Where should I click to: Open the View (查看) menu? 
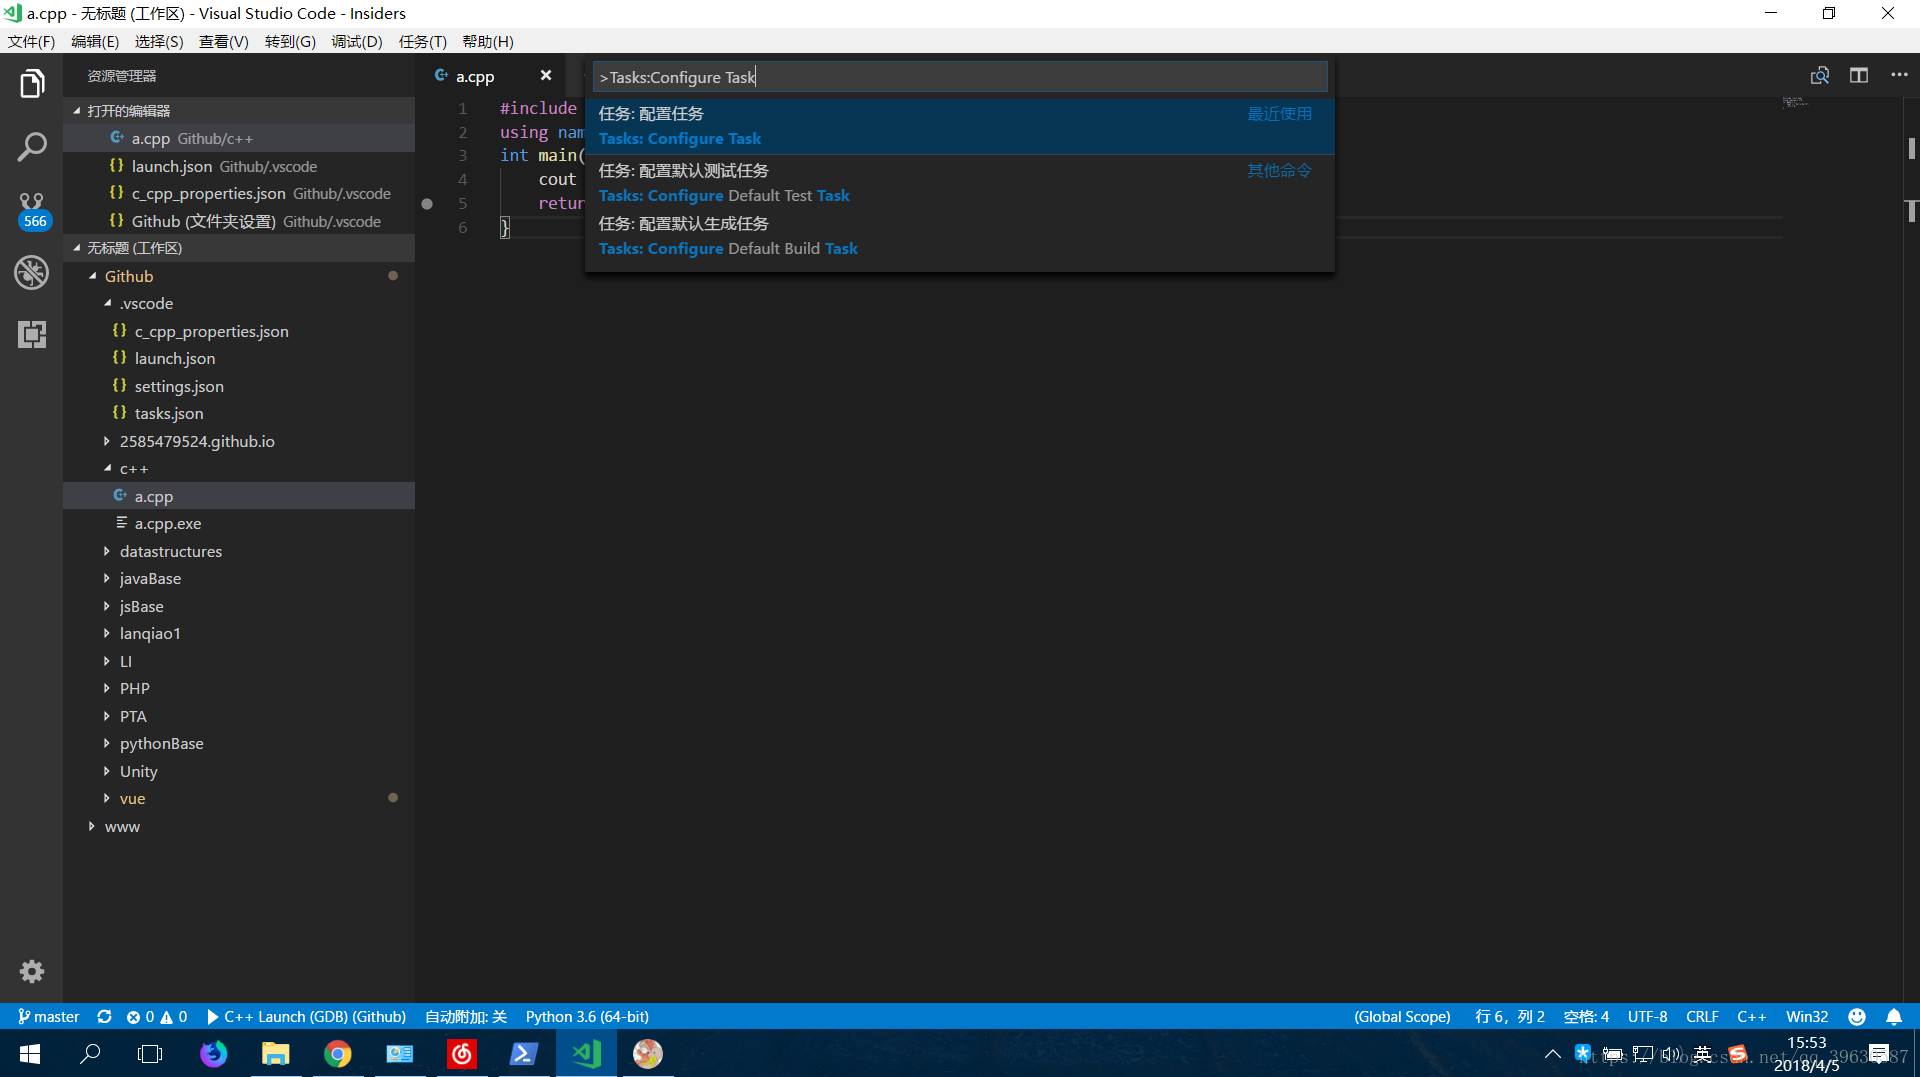[x=223, y=41]
